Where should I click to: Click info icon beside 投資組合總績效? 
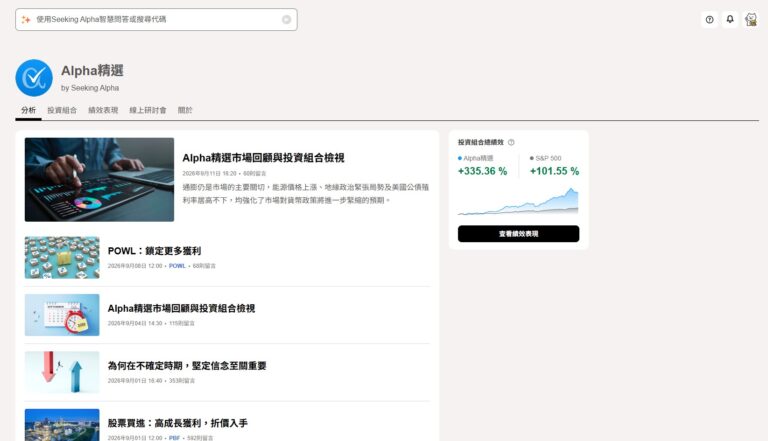tap(511, 143)
